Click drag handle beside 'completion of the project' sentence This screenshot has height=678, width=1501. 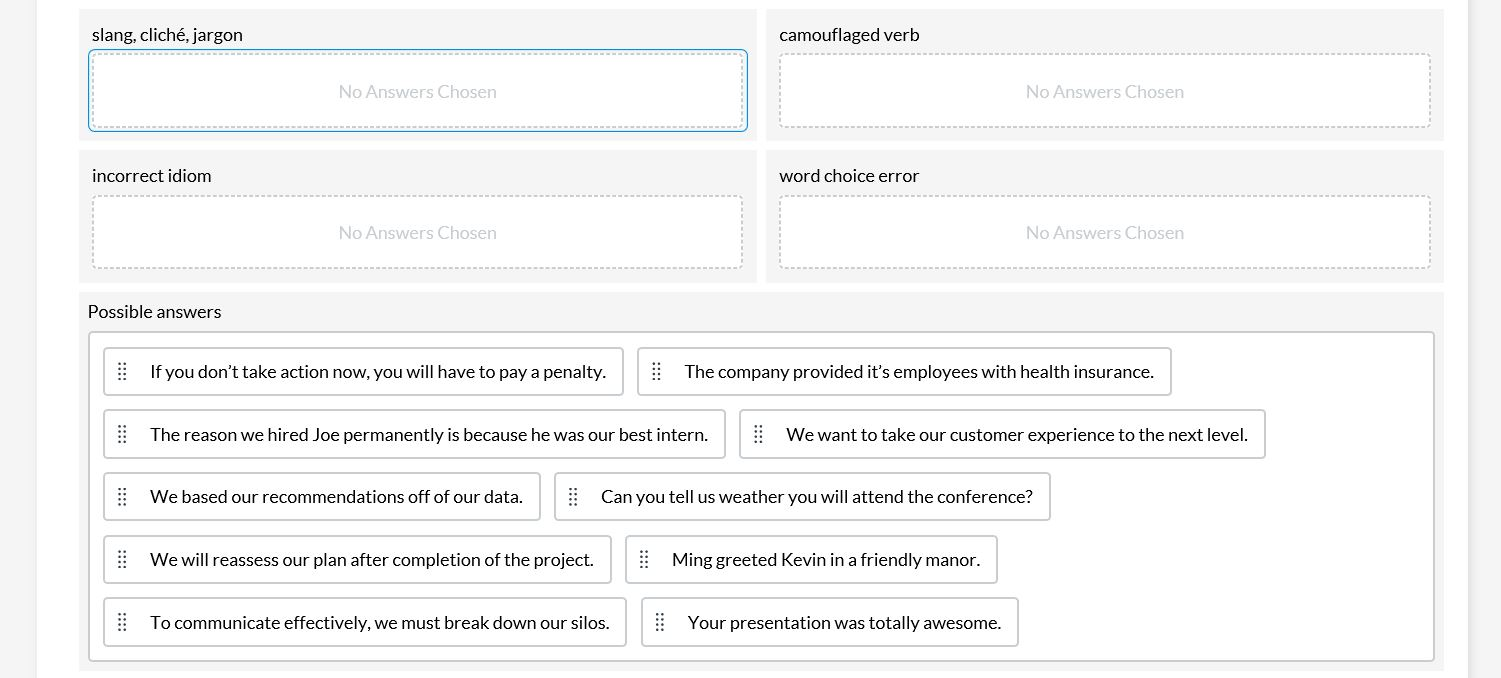coord(123,560)
